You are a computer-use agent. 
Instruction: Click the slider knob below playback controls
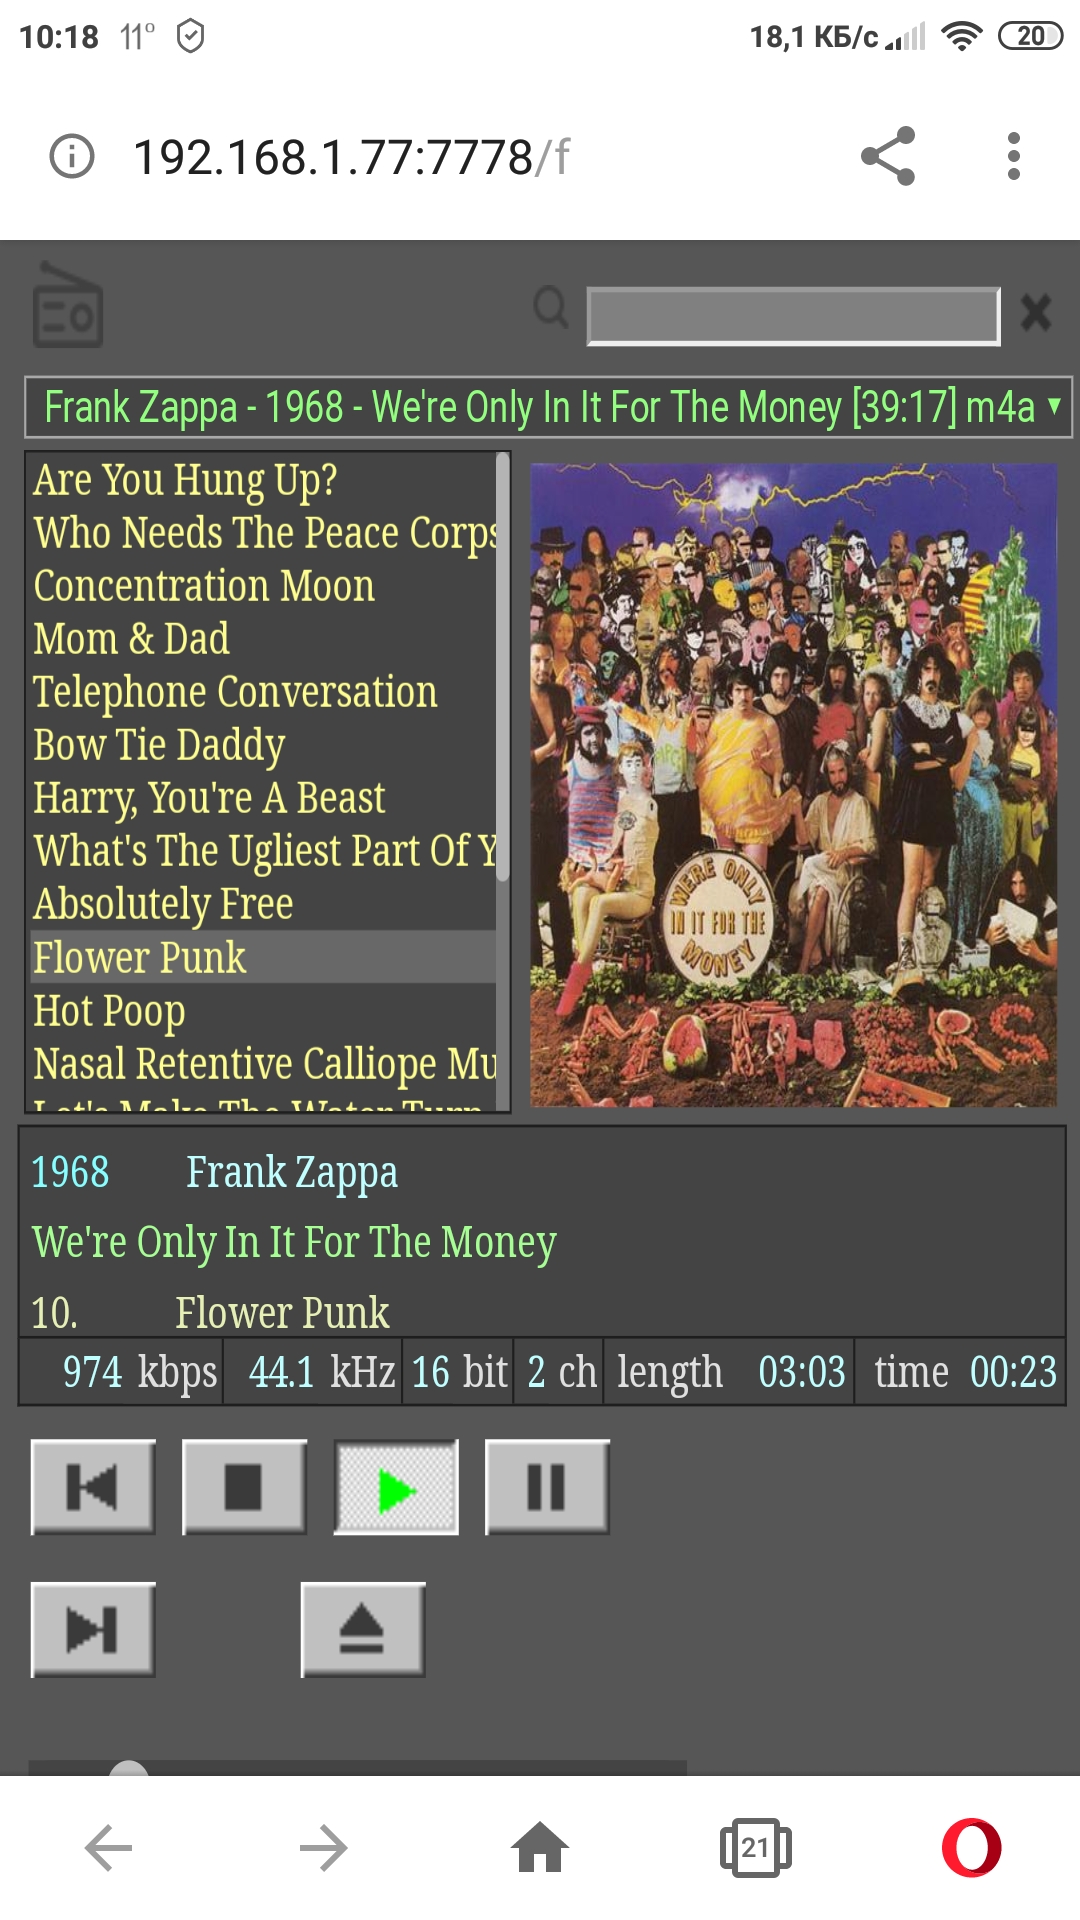pyautogui.click(x=128, y=1768)
